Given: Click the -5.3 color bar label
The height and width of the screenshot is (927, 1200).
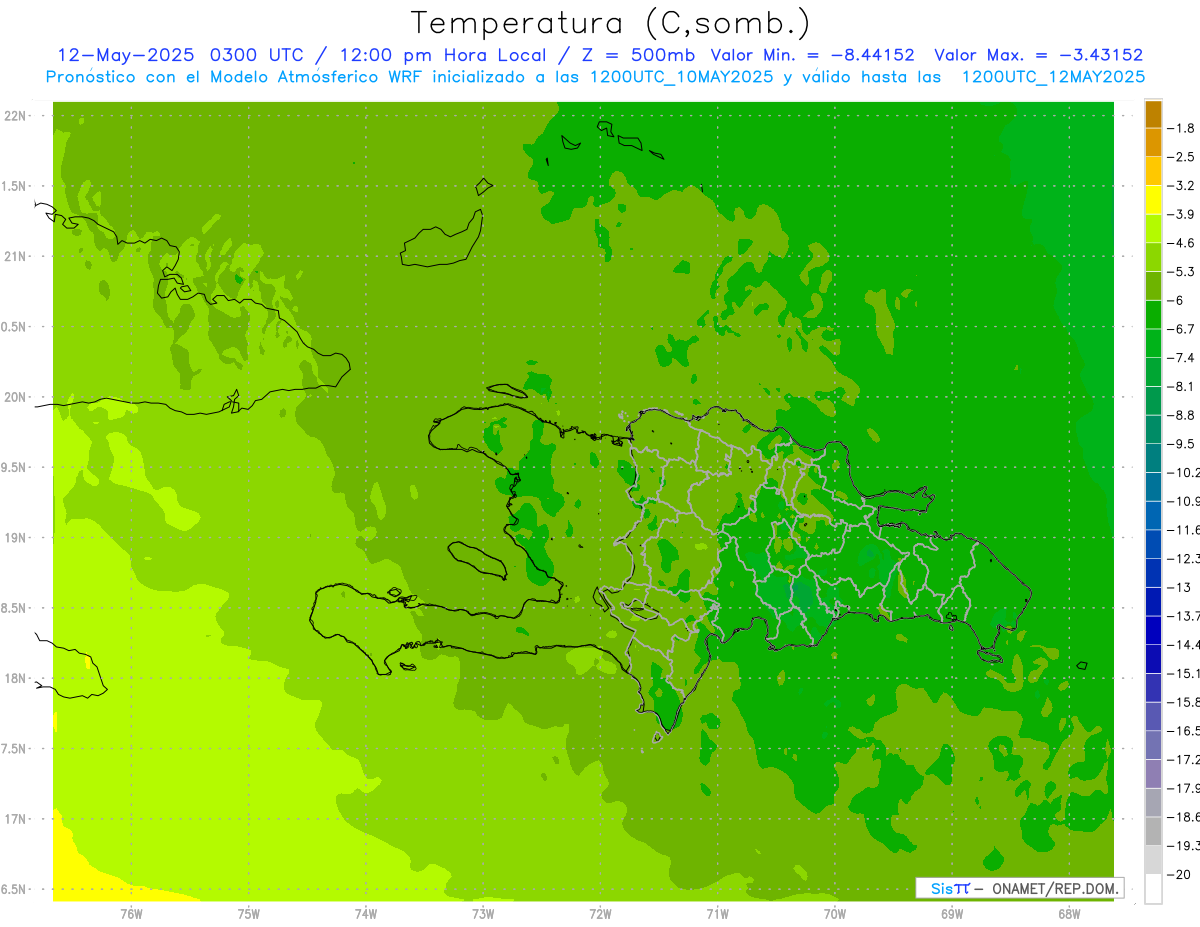Looking at the screenshot, I should [1183, 272].
